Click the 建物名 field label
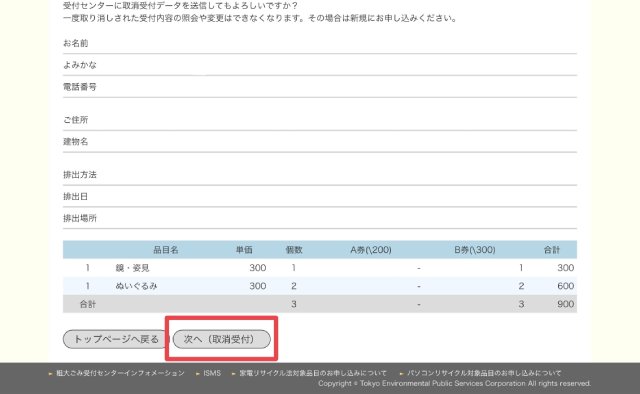 (x=76, y=142)
